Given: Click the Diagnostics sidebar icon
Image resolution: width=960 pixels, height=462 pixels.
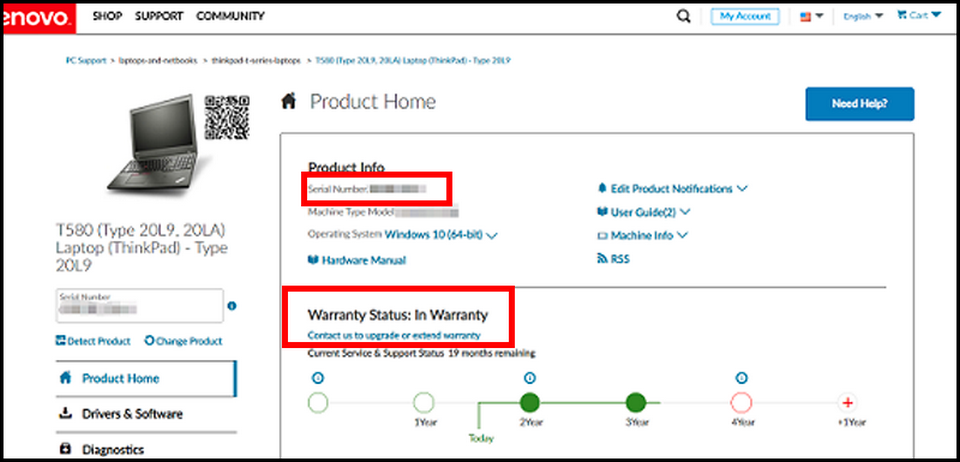Looking at the screenshot, I should point(66,449).
